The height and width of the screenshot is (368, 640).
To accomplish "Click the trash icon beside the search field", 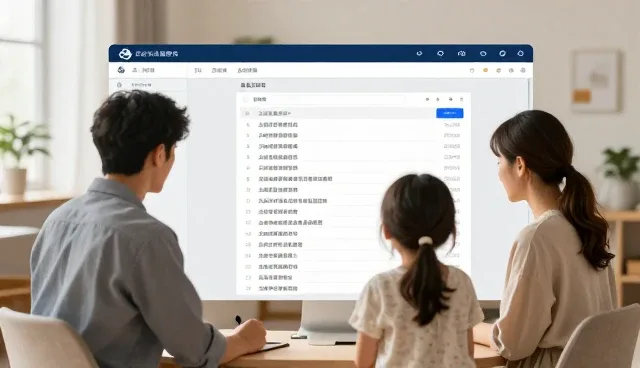I will 462,99.
